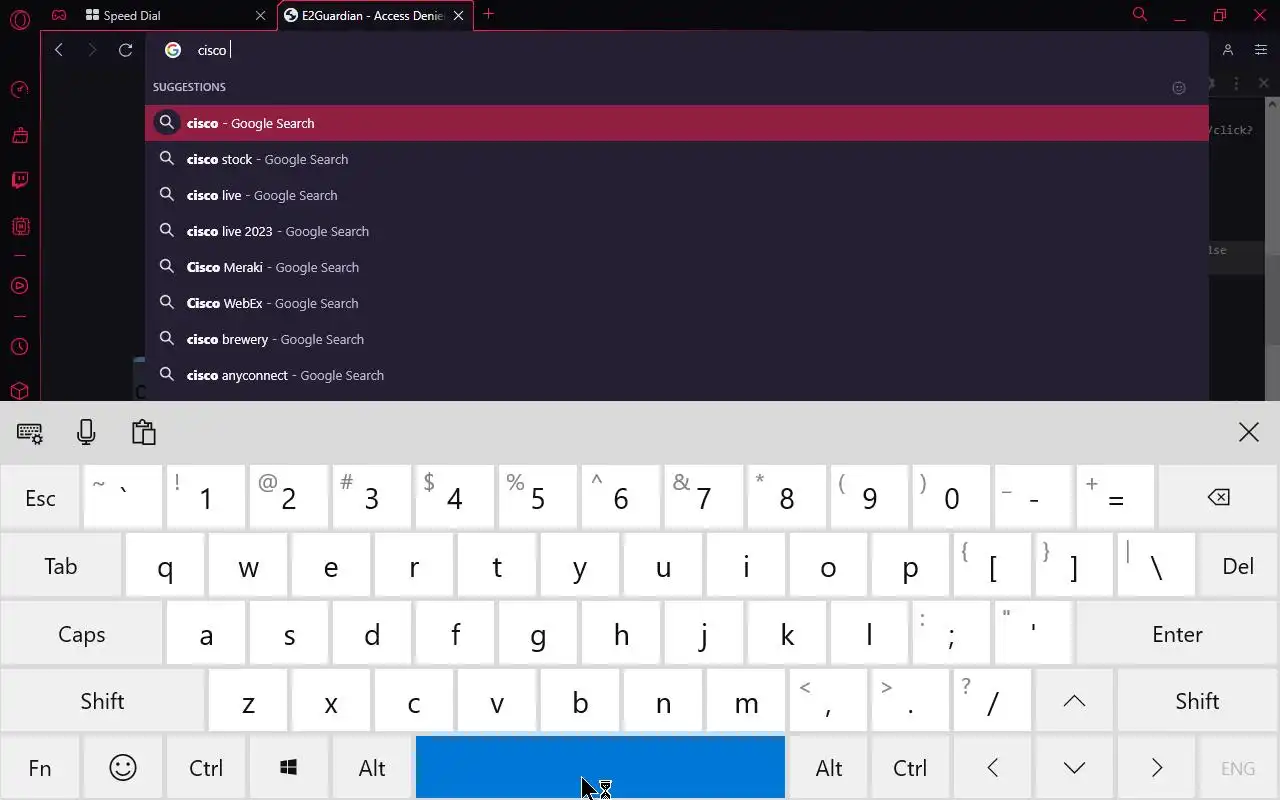
Task: Select 'cisco live 2023' suggestion
Action: 677,231
